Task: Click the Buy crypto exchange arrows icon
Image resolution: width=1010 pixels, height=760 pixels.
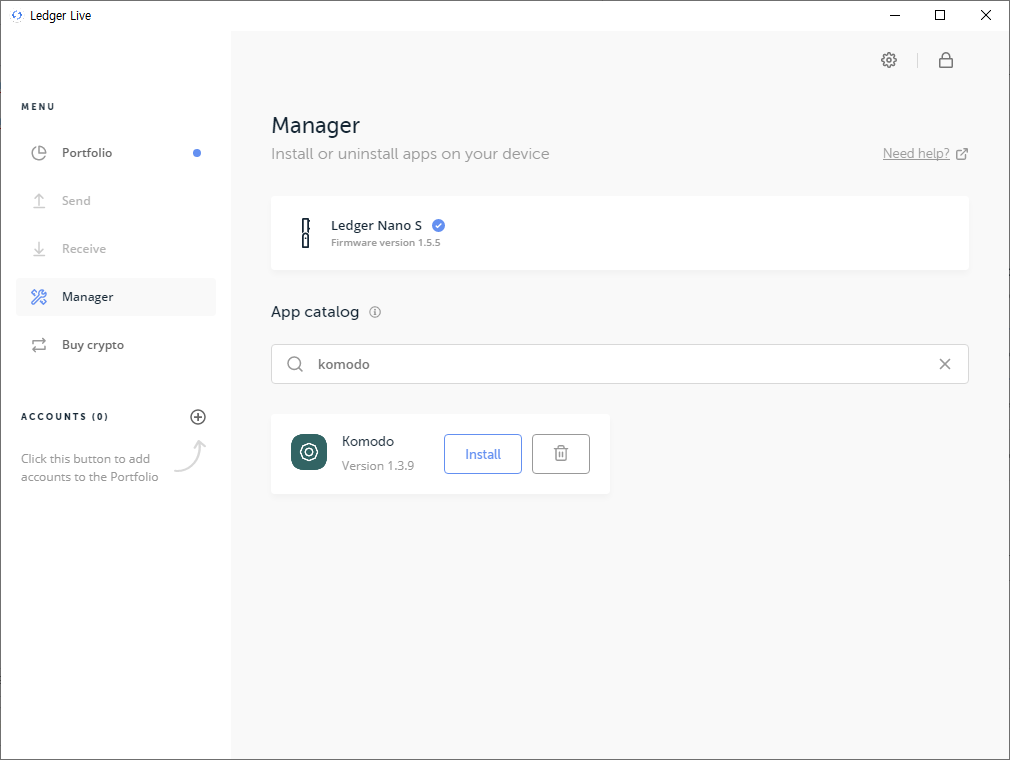Action: click(x=39, y=345)
